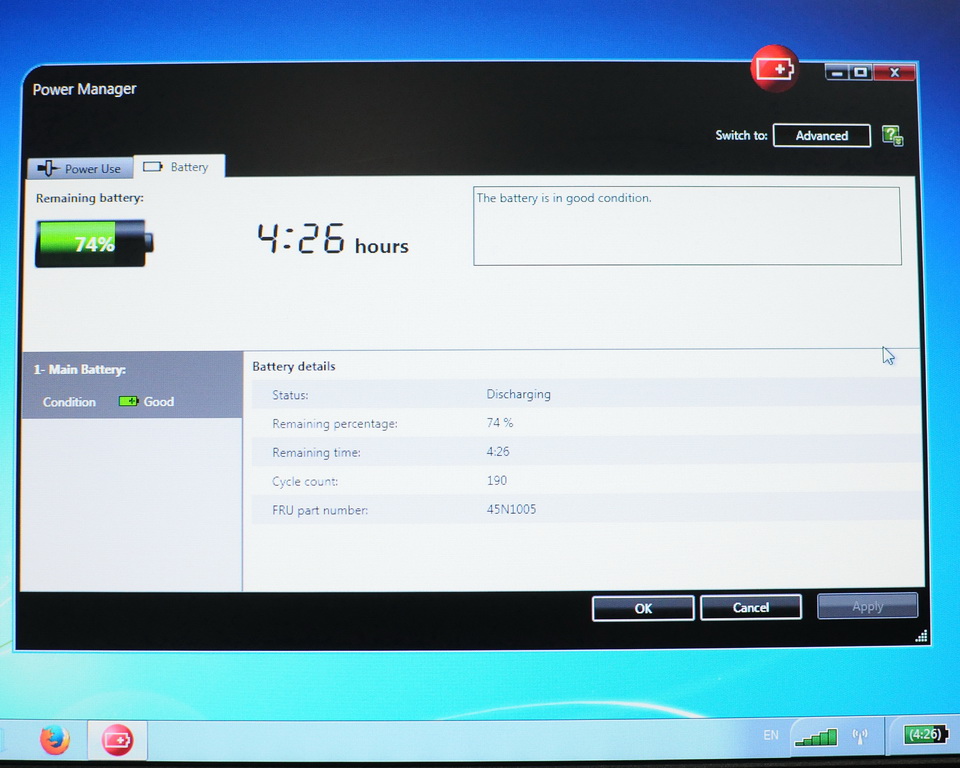Click the Advanced mode button
Image resolution: width=960 pixels, height=768 pixels.
pos(822,135)
